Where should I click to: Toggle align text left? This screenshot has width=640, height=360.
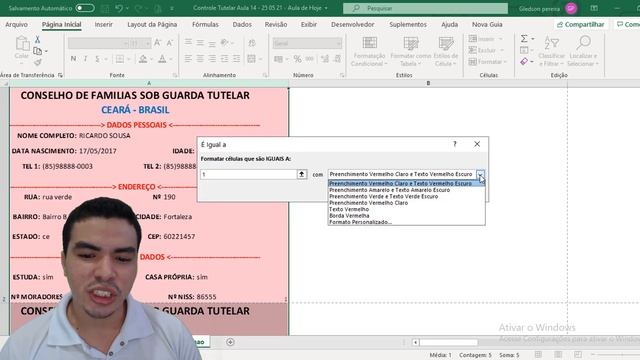click(188, 59)
